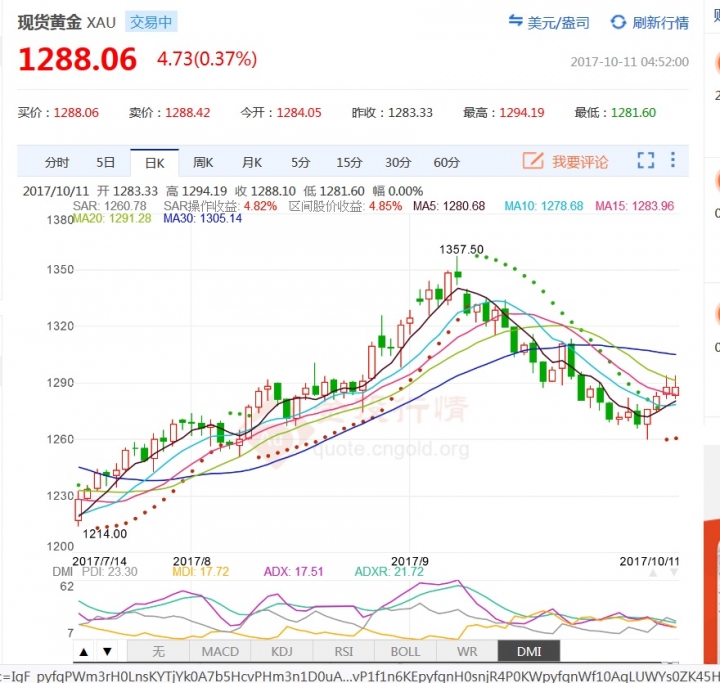This screenshot has height=683, width=720.
Task: Click the 1214.00 low price label
Action: 105,534
